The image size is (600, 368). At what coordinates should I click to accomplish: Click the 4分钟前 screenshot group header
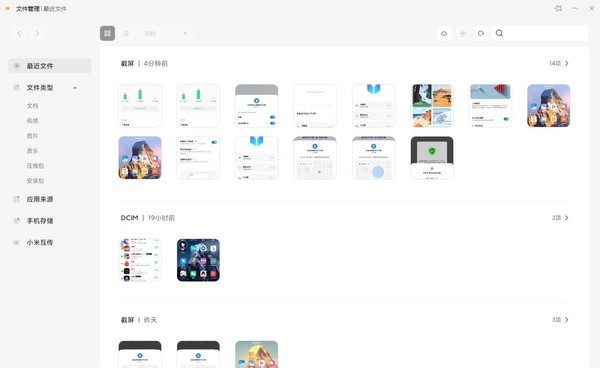(x=144, y=64)
